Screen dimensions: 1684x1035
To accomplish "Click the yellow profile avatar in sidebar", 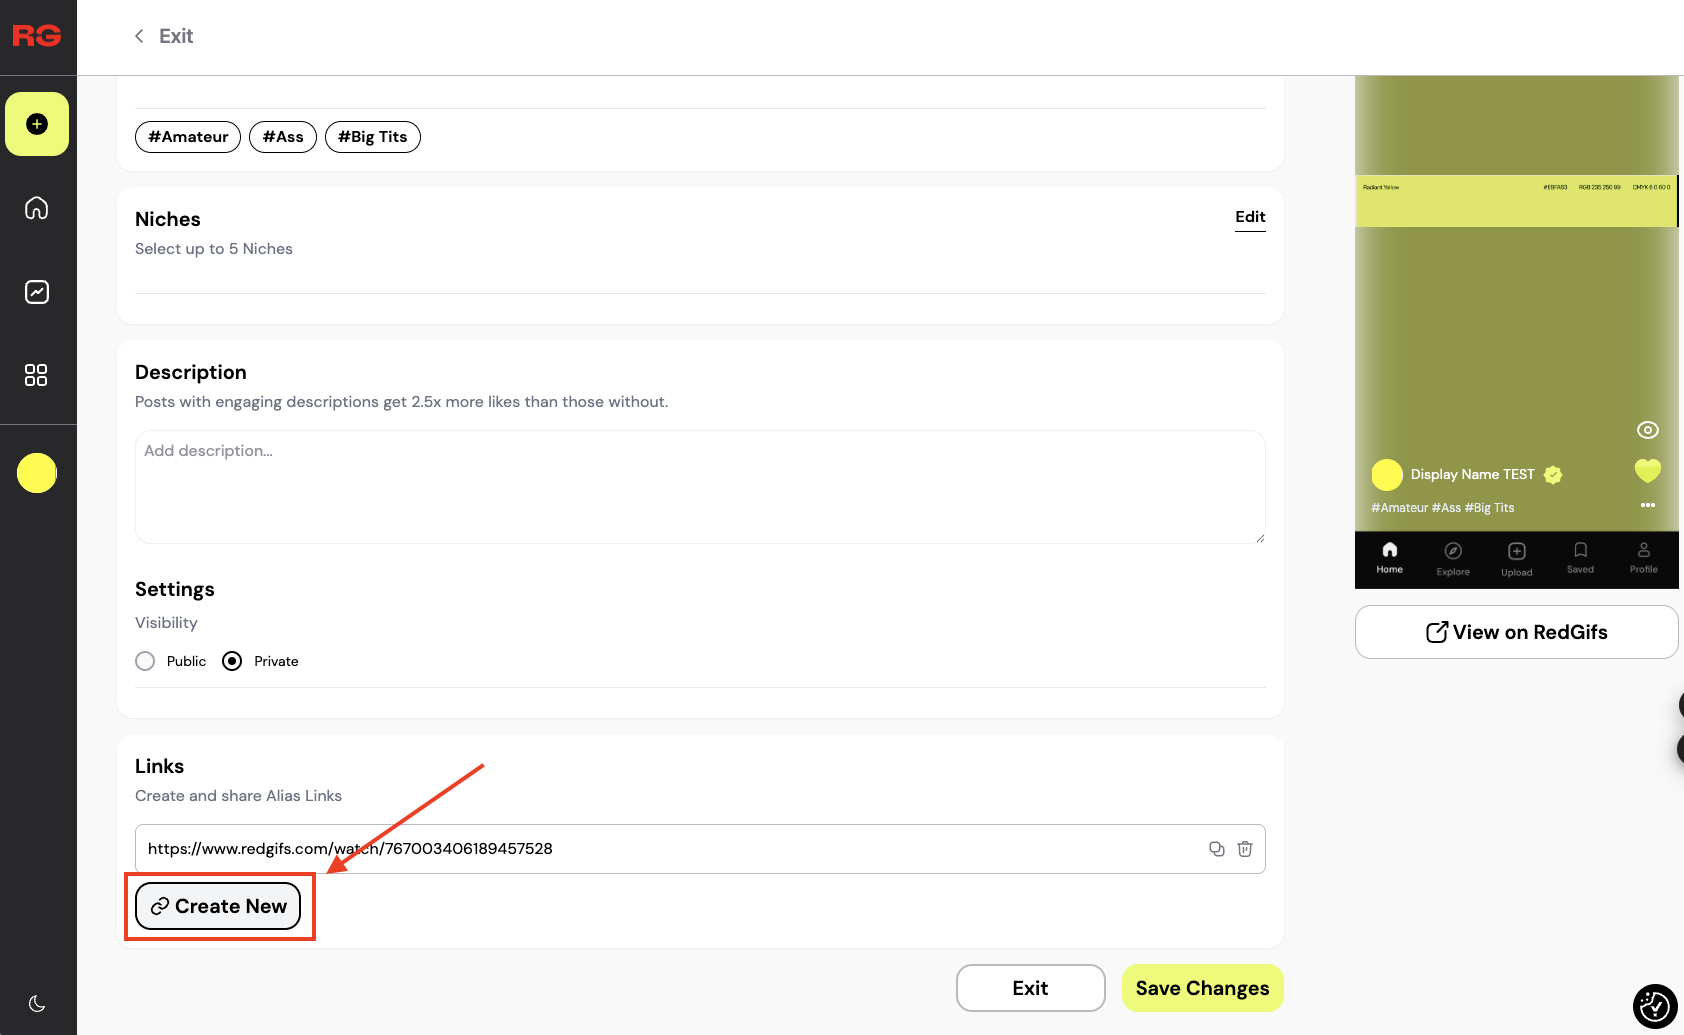I will [37, 473].
